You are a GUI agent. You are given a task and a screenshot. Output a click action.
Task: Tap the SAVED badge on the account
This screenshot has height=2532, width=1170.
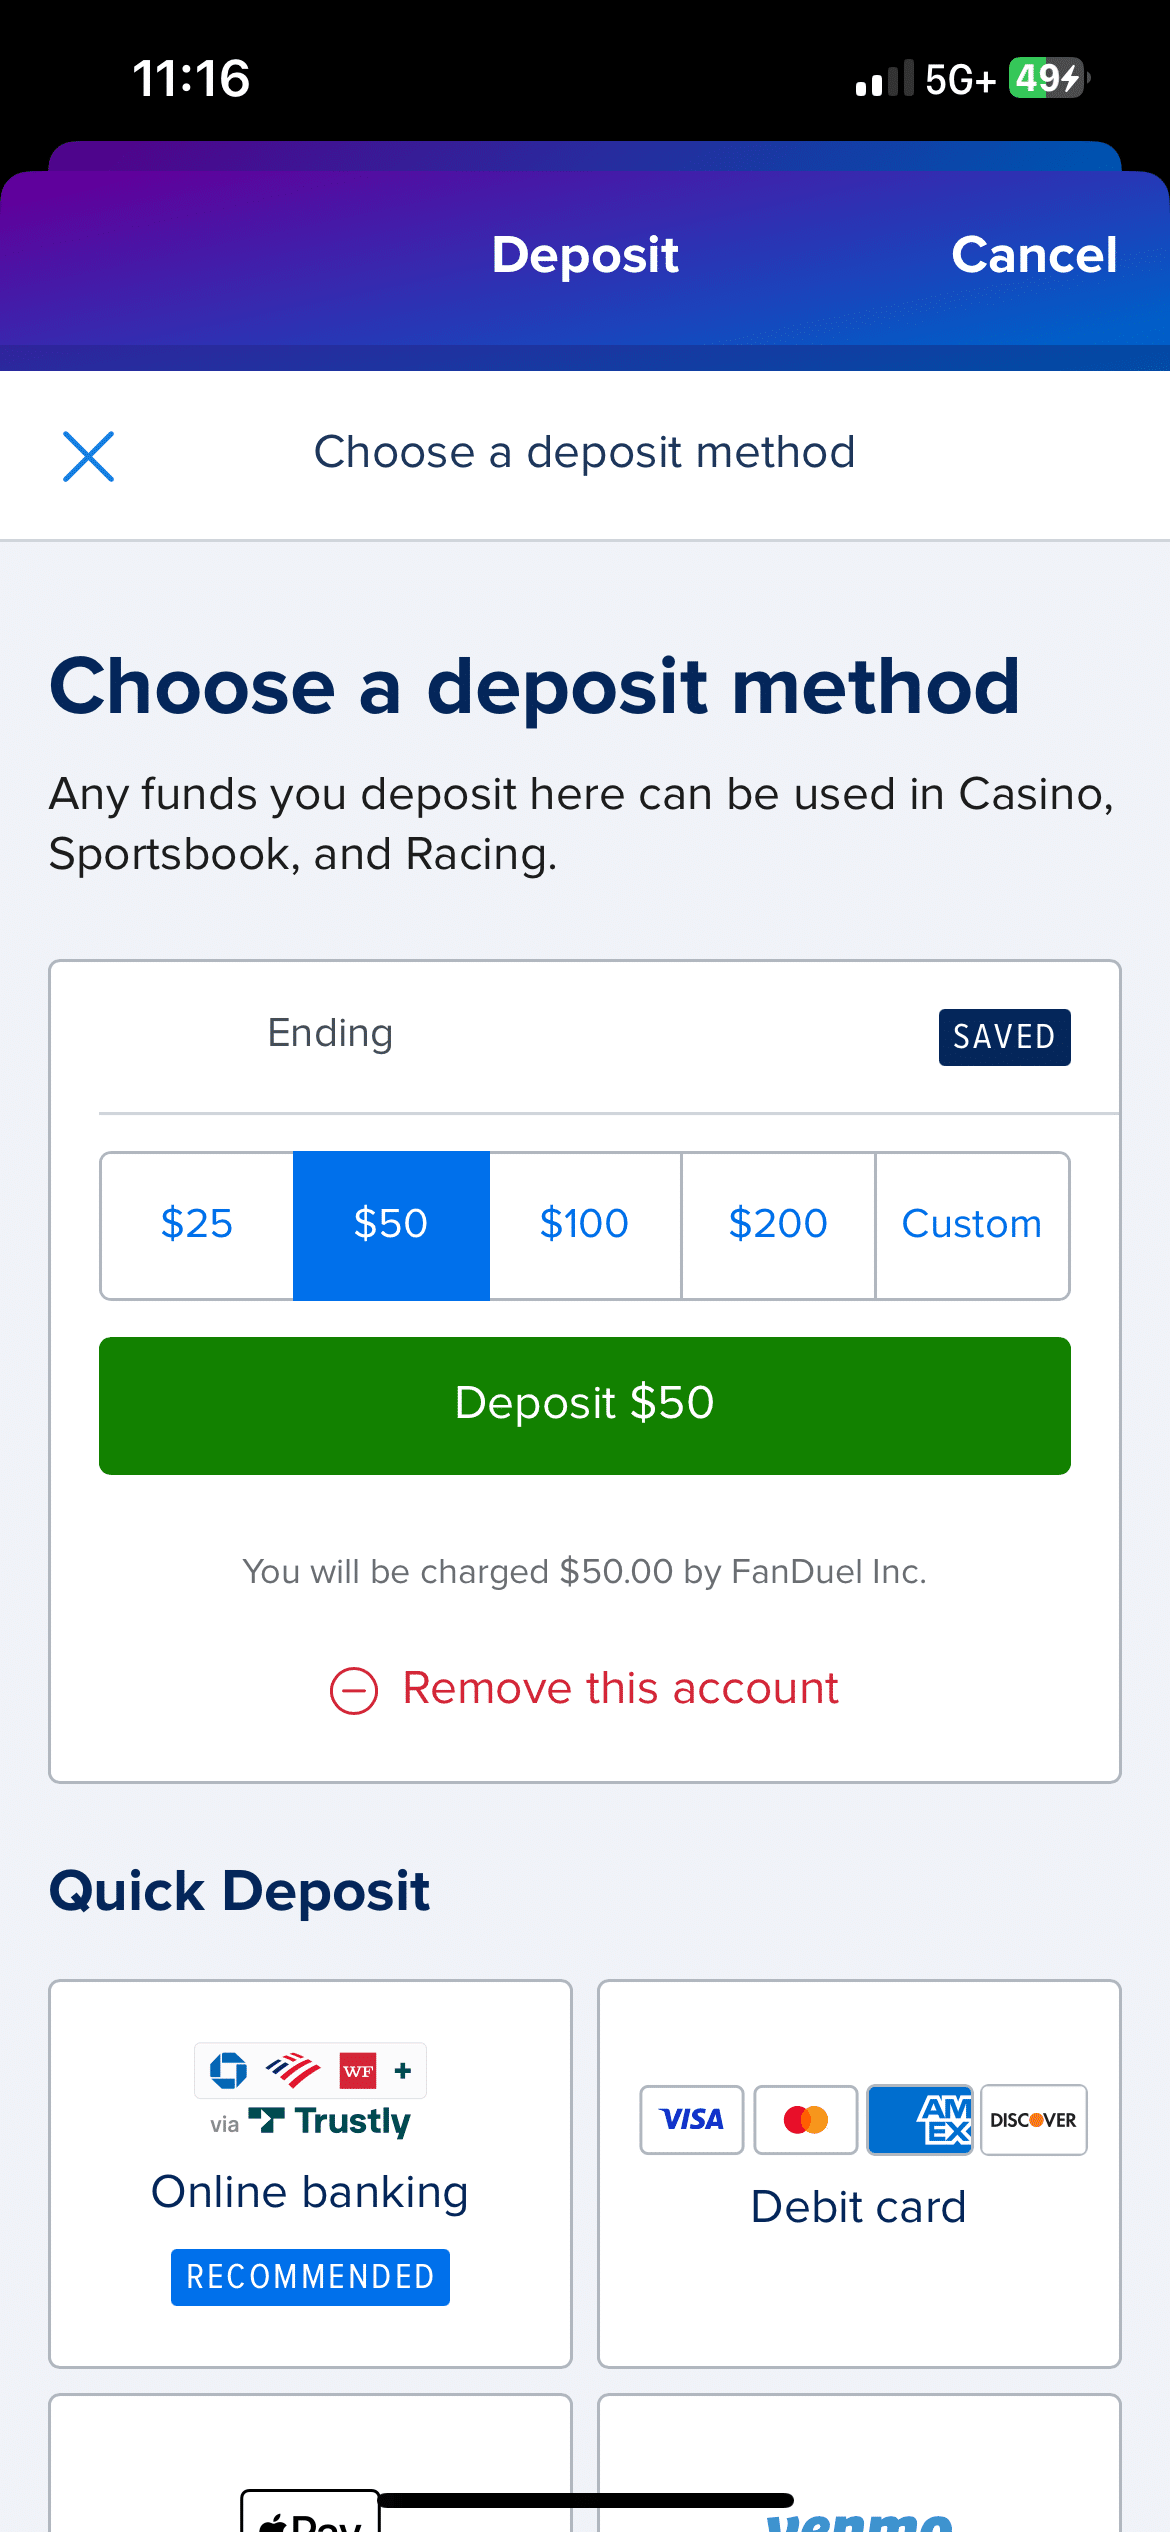(1004, 1037)
